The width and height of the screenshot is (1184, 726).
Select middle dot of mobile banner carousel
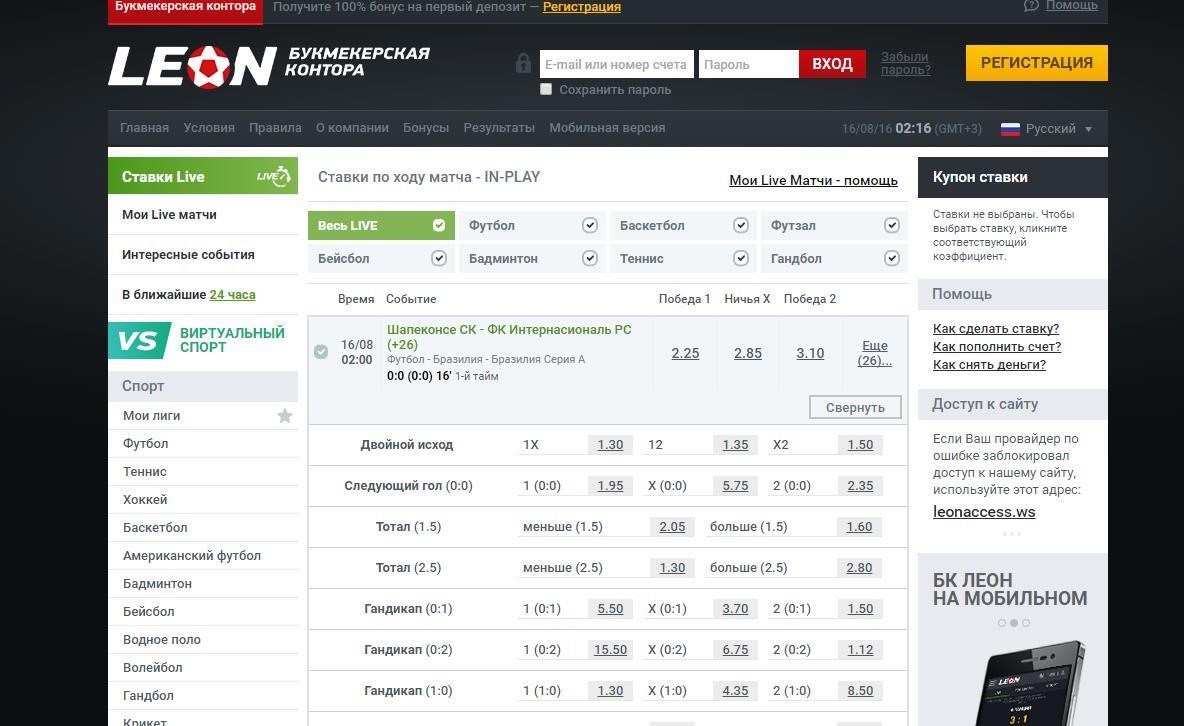pos(1013,623)
